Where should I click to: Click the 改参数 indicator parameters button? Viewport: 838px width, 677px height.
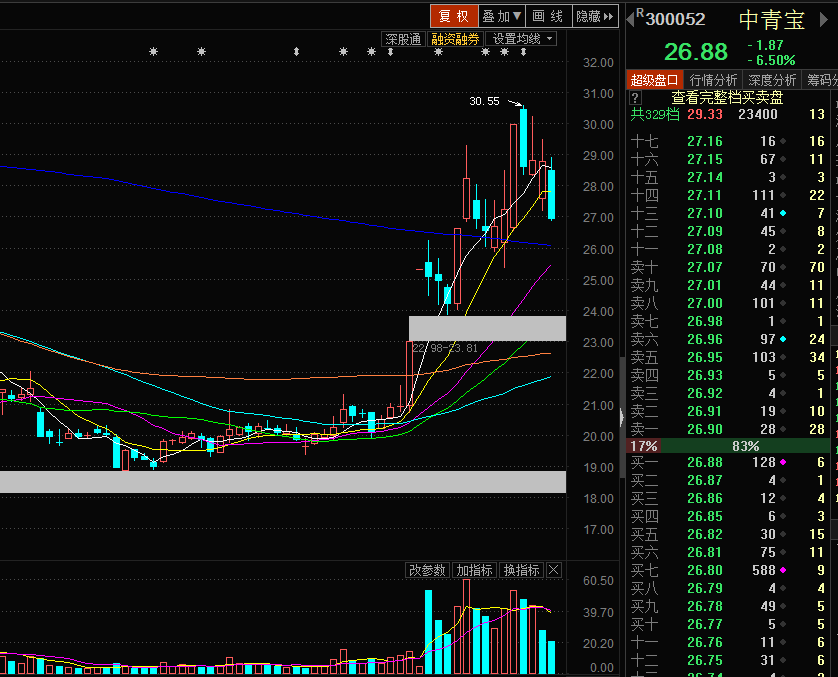click(427, 570)
